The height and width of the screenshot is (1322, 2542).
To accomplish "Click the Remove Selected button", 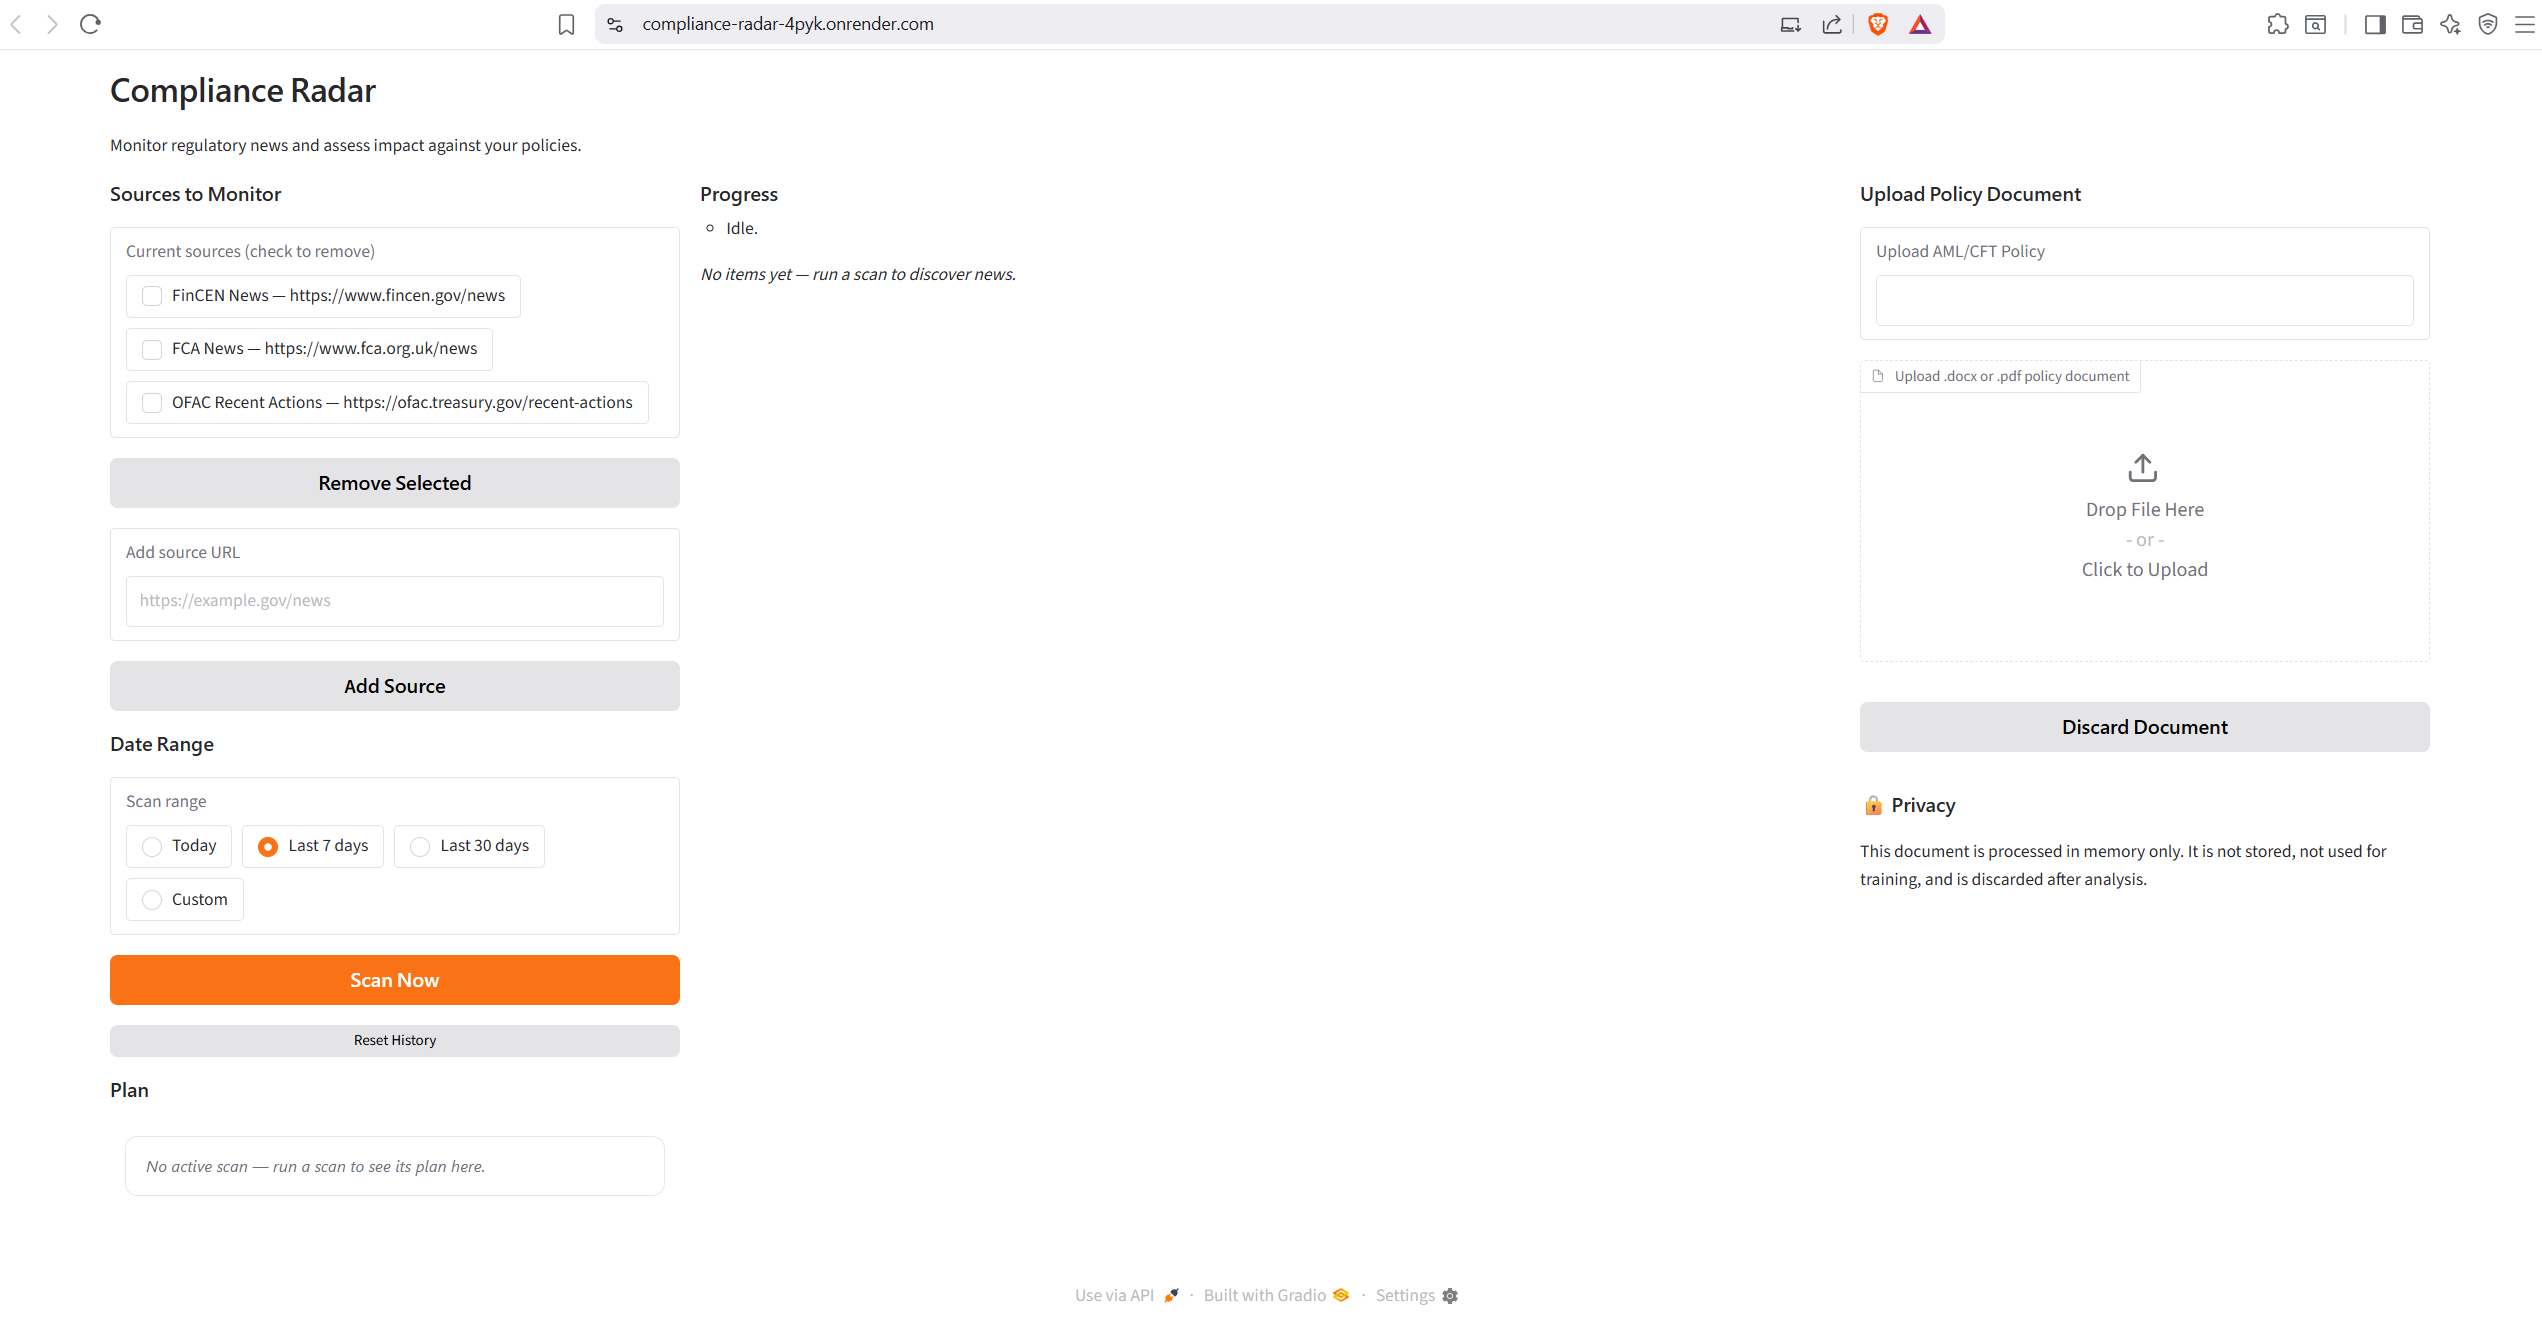I will [x=395, y=483].
